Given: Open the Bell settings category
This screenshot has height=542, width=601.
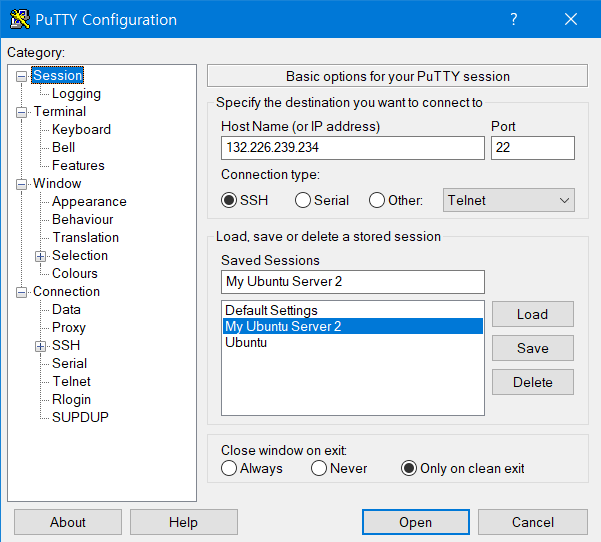Looking at the screenshot, I should (63, 148).
